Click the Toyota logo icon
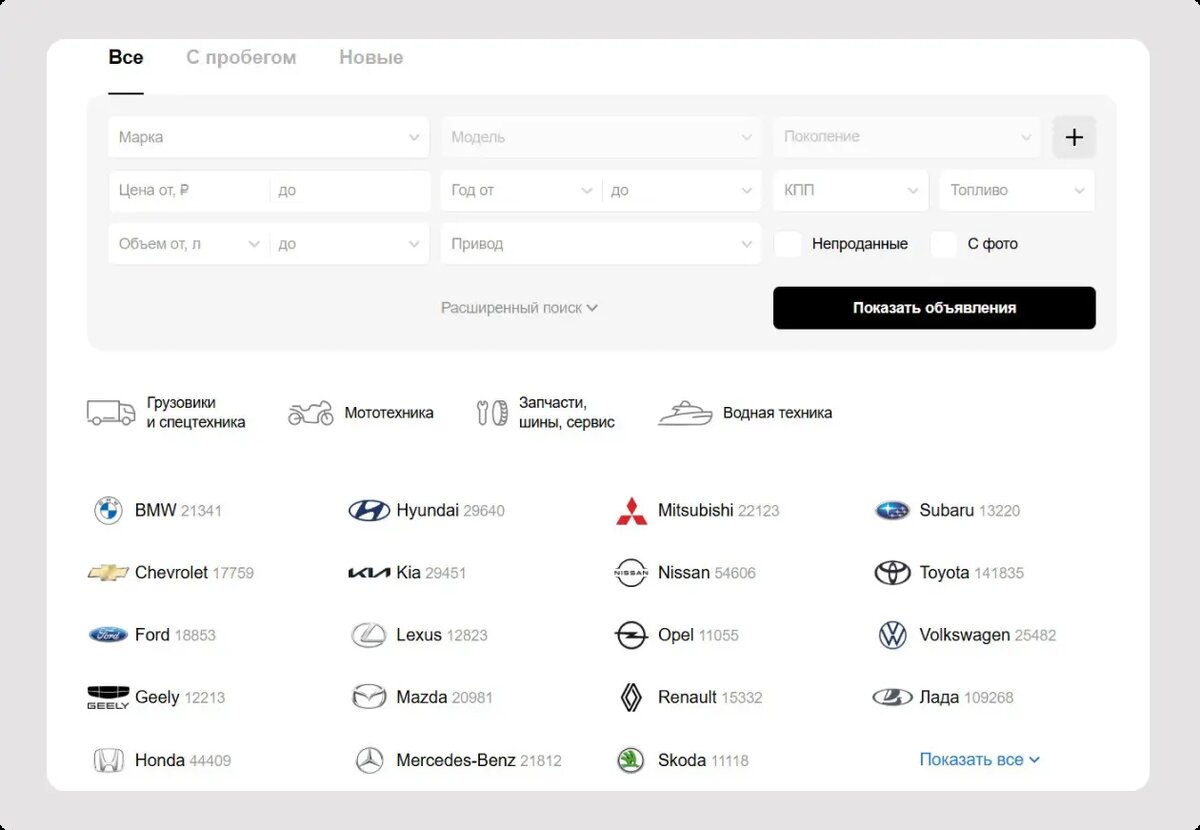The width and height of the screenshot is (1200, 830). [x=892, y=573]
